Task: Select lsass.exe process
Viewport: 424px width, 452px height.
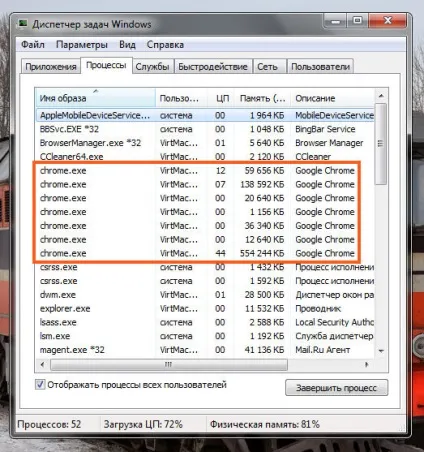Action: (x=205, y=322)
